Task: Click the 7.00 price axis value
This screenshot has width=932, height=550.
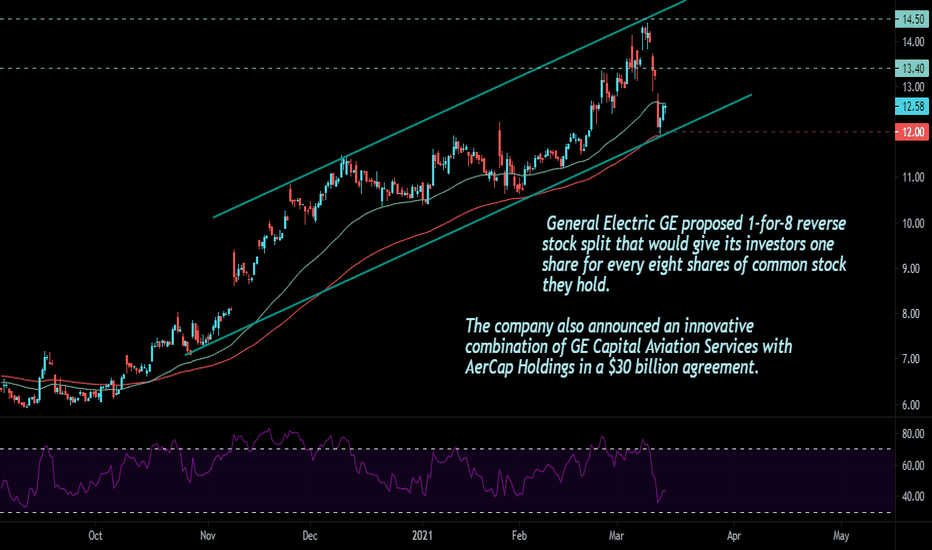Action: coord(913,359)
